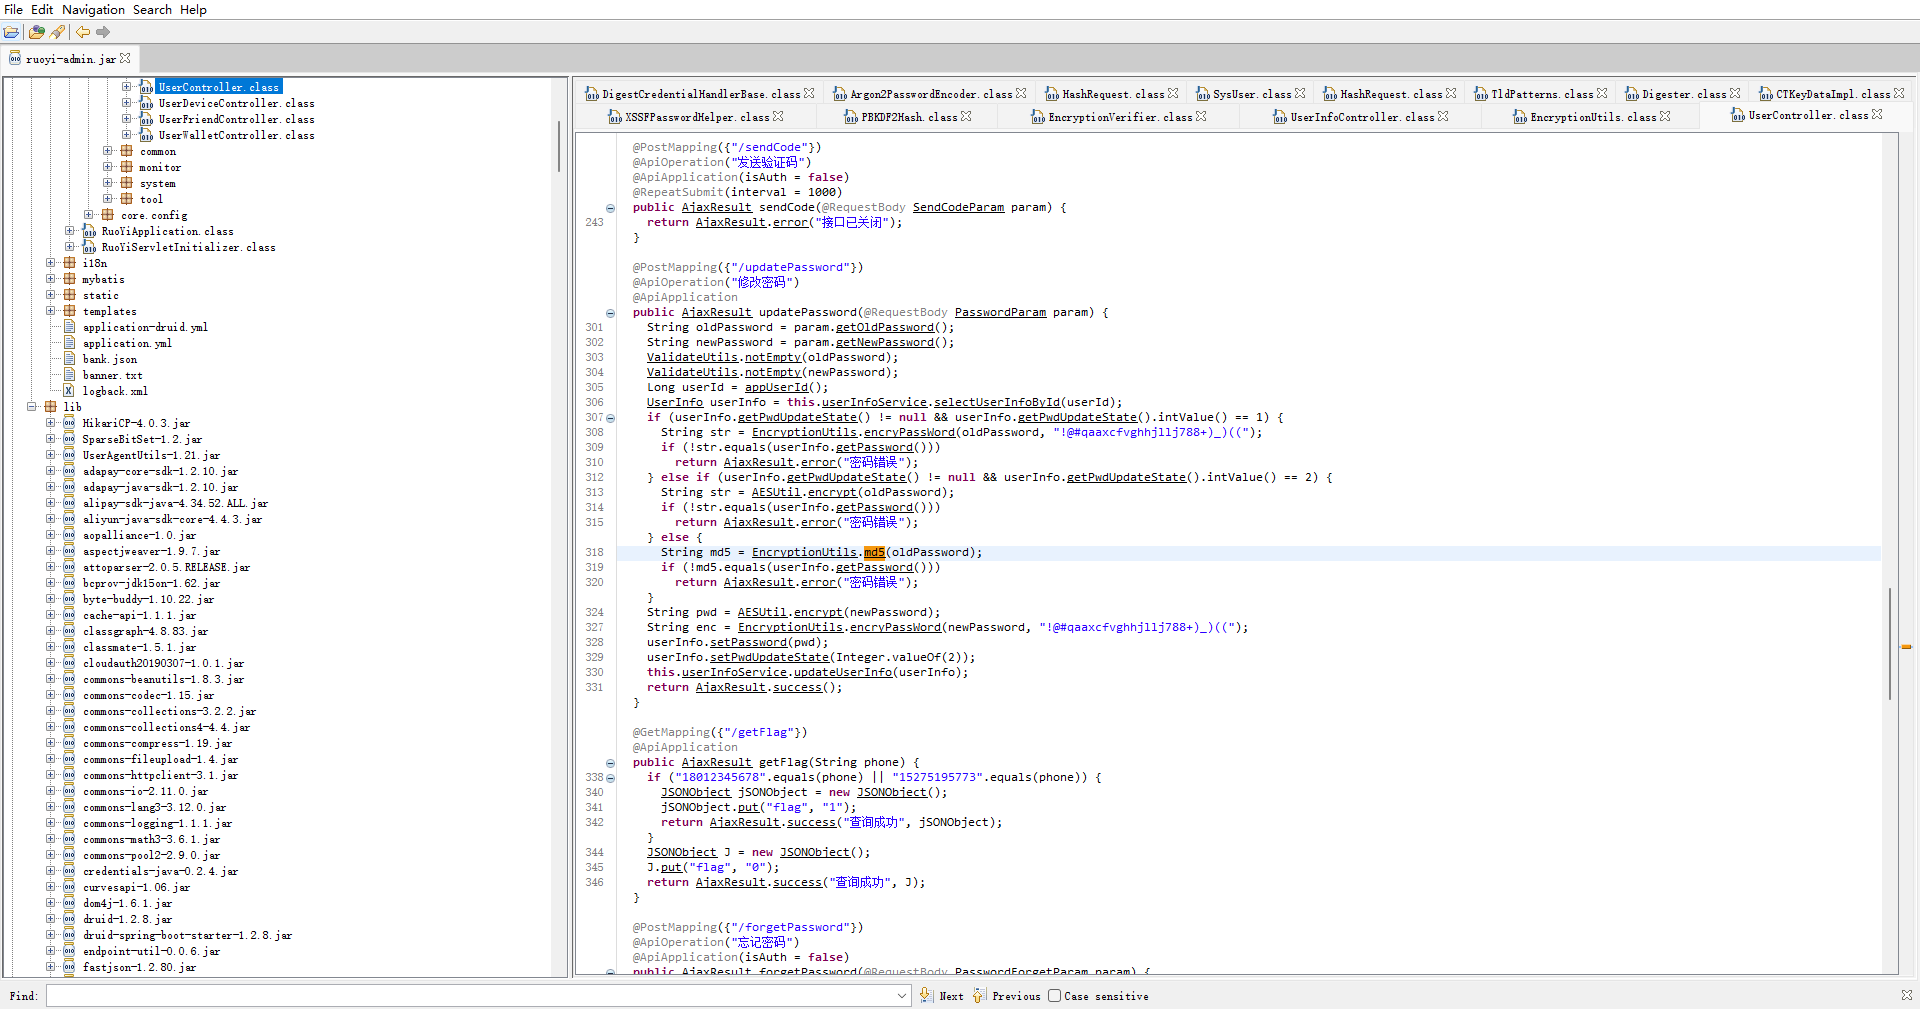1920x1009 pixels.
Task: Close the SysUser.class tab
Action: pyautogui.click(x=1300, y=93)
